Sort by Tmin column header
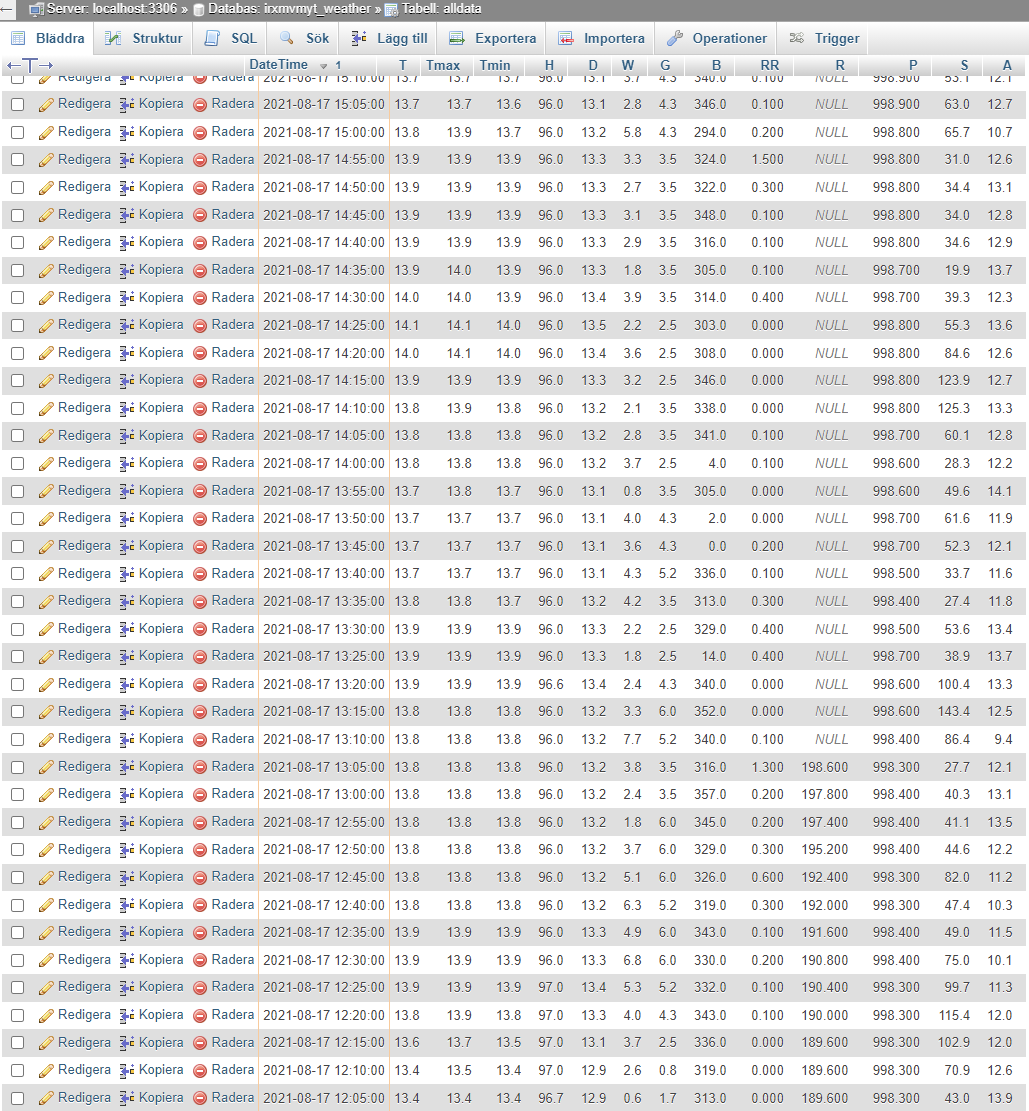Image resolution: width=1029 pixels, height=1111 pixels. pyautogui.click(x=495, y=65)
